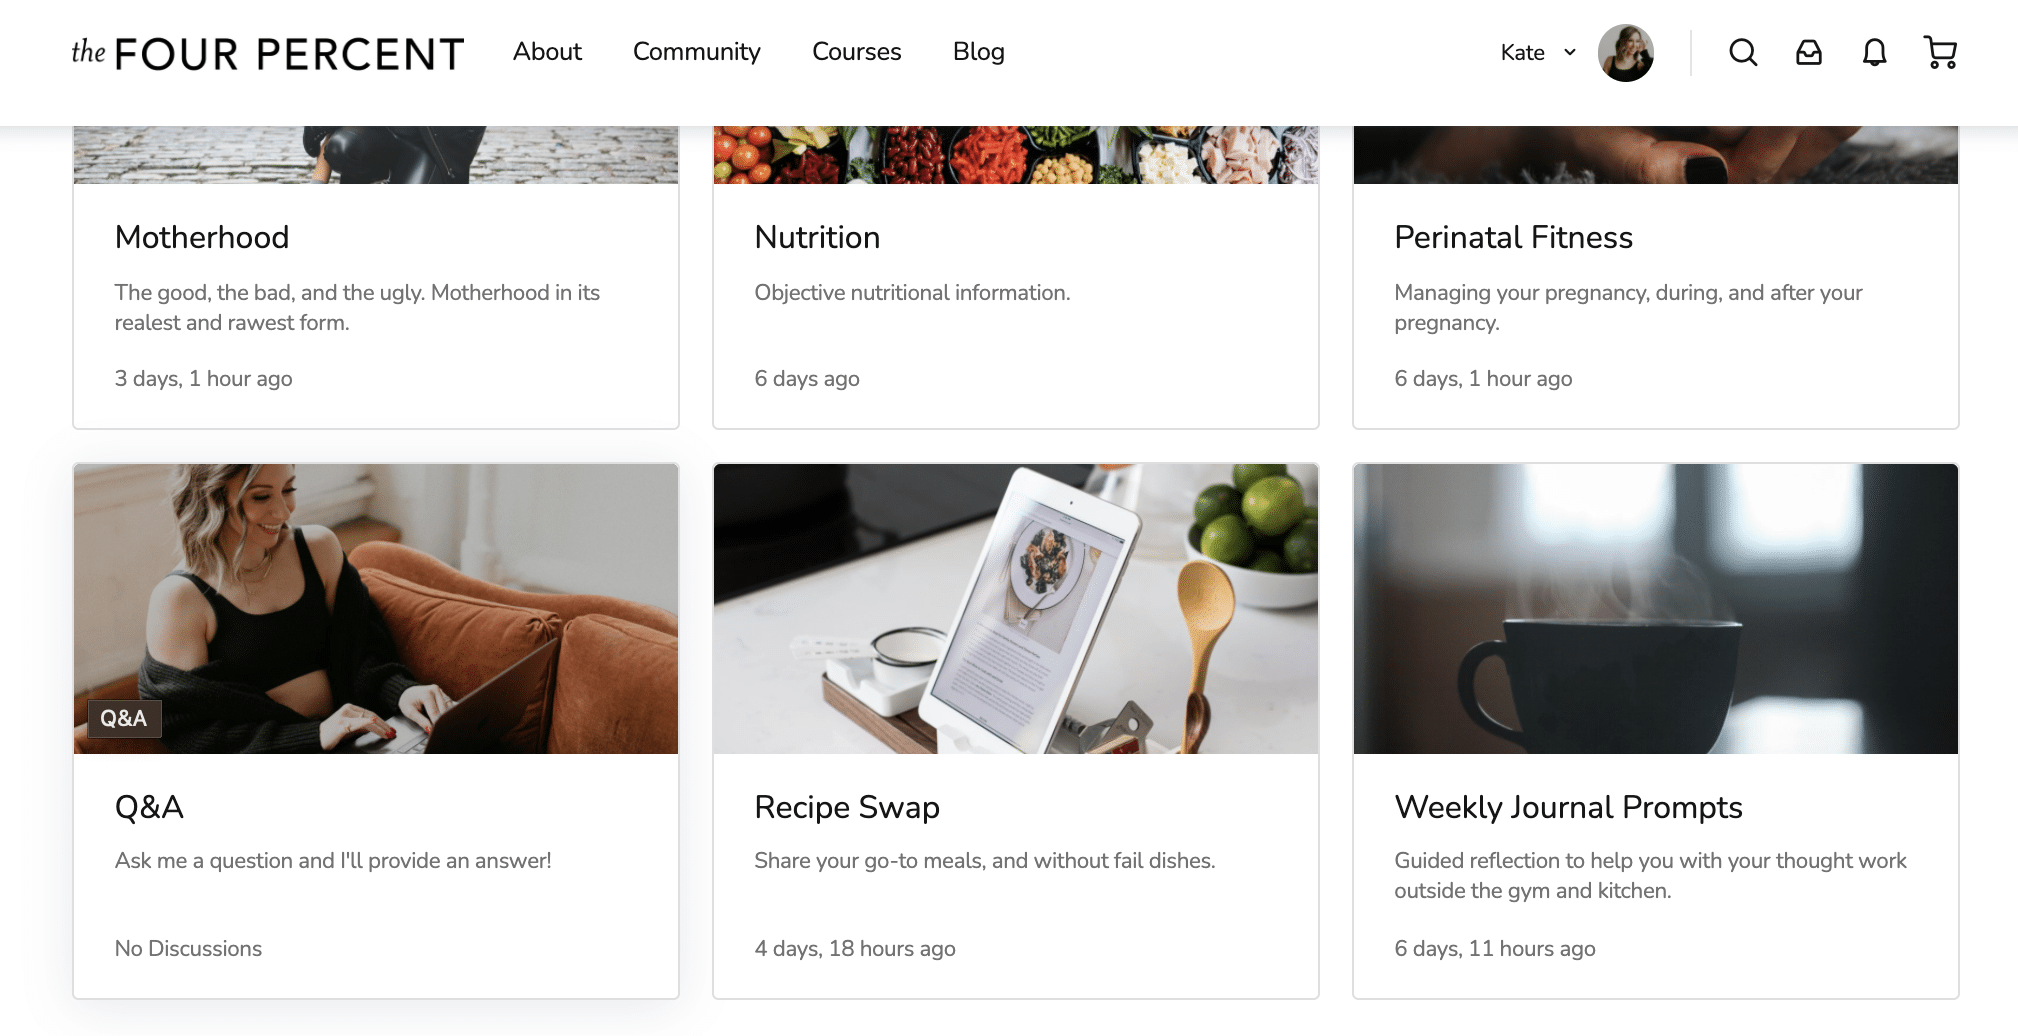Open the inbox messages icon

pos(1809,52)
